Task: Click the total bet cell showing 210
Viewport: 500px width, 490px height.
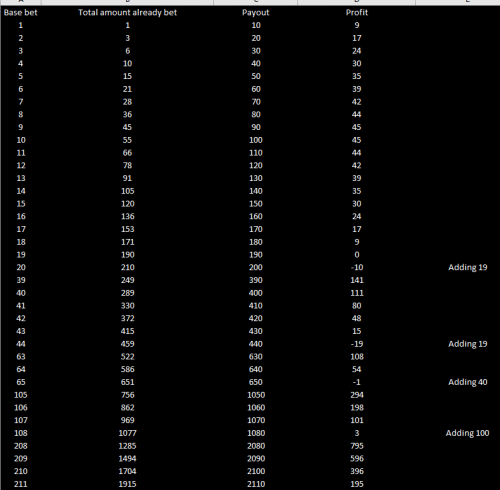Action: (127, 267)
